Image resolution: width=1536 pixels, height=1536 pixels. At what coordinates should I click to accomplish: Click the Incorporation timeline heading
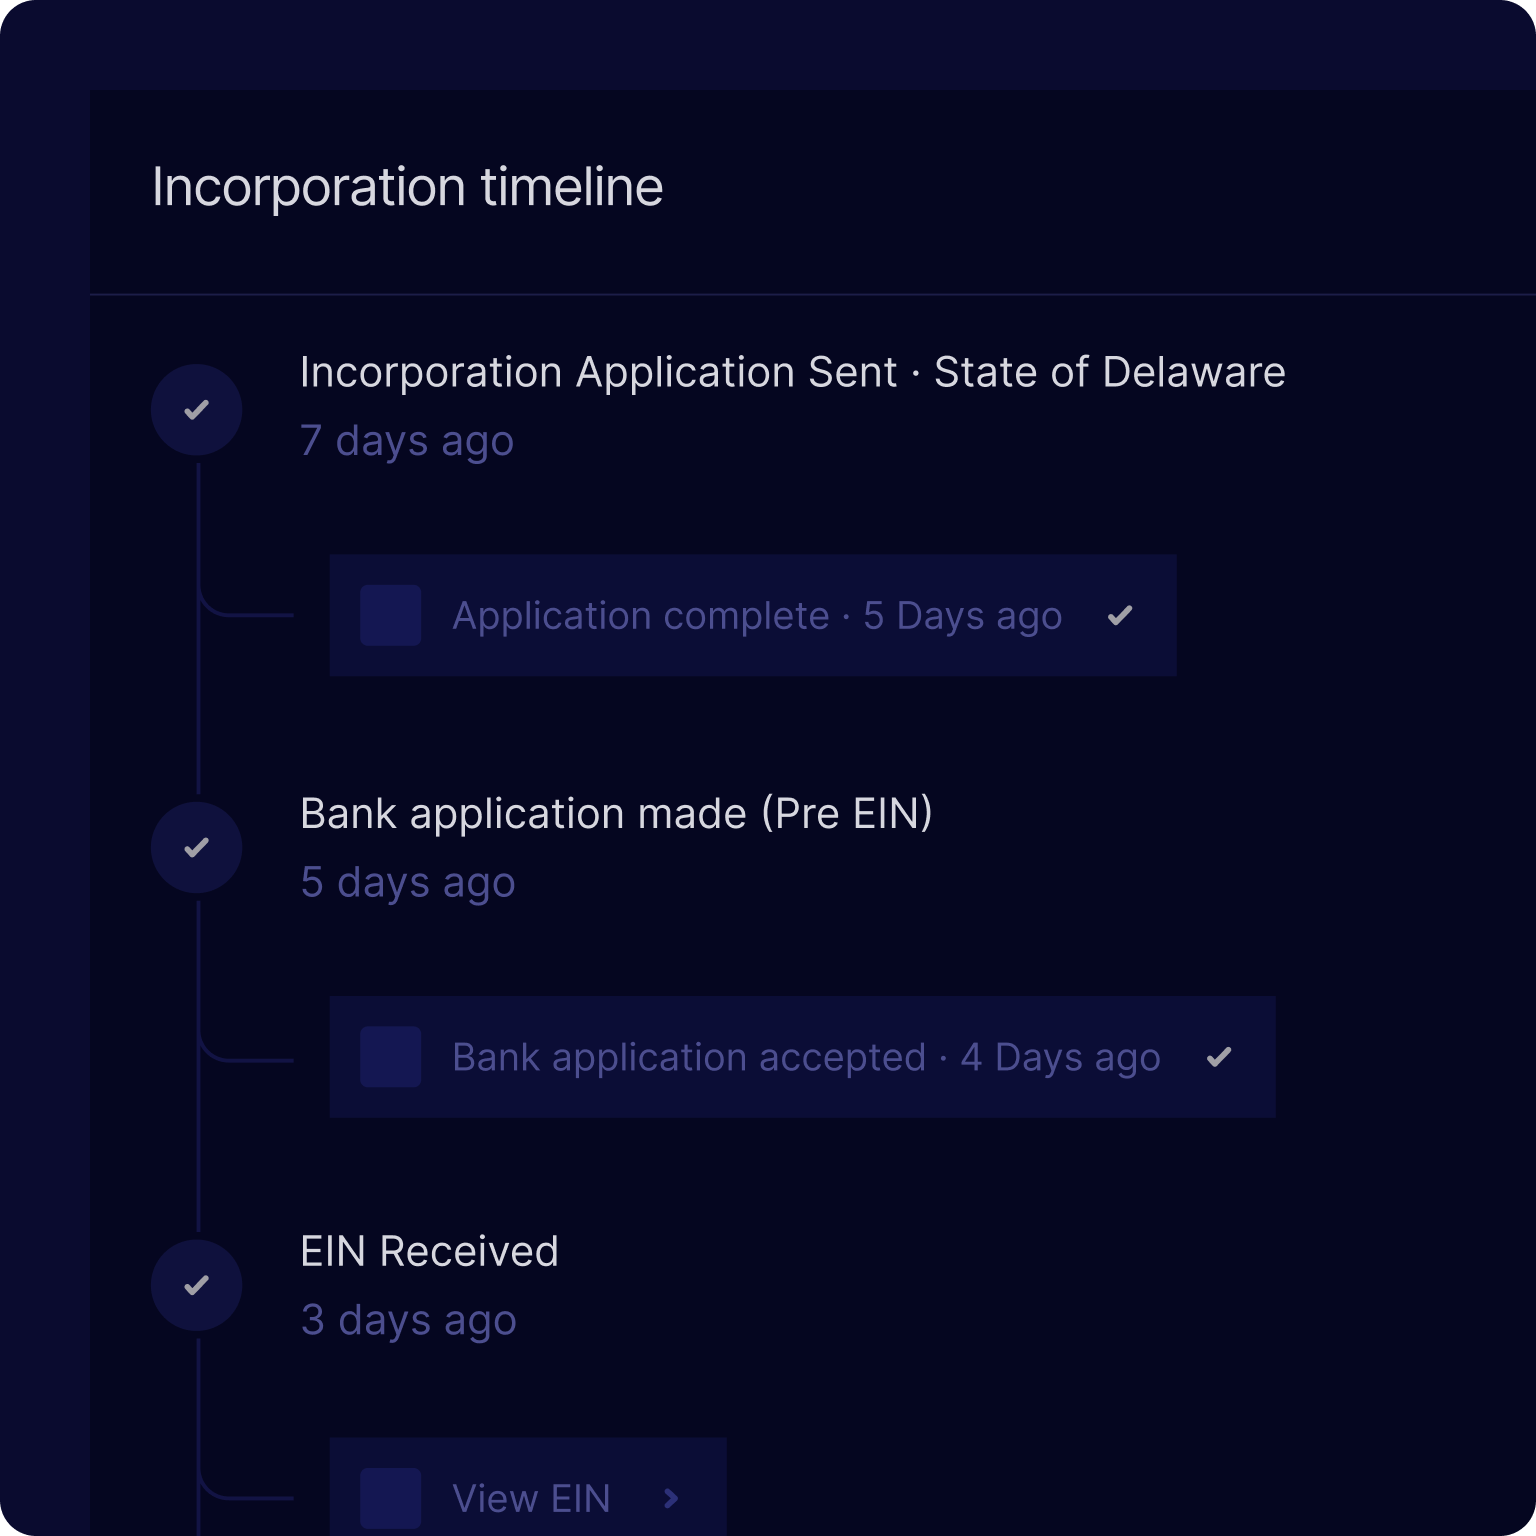pos(407,187)
